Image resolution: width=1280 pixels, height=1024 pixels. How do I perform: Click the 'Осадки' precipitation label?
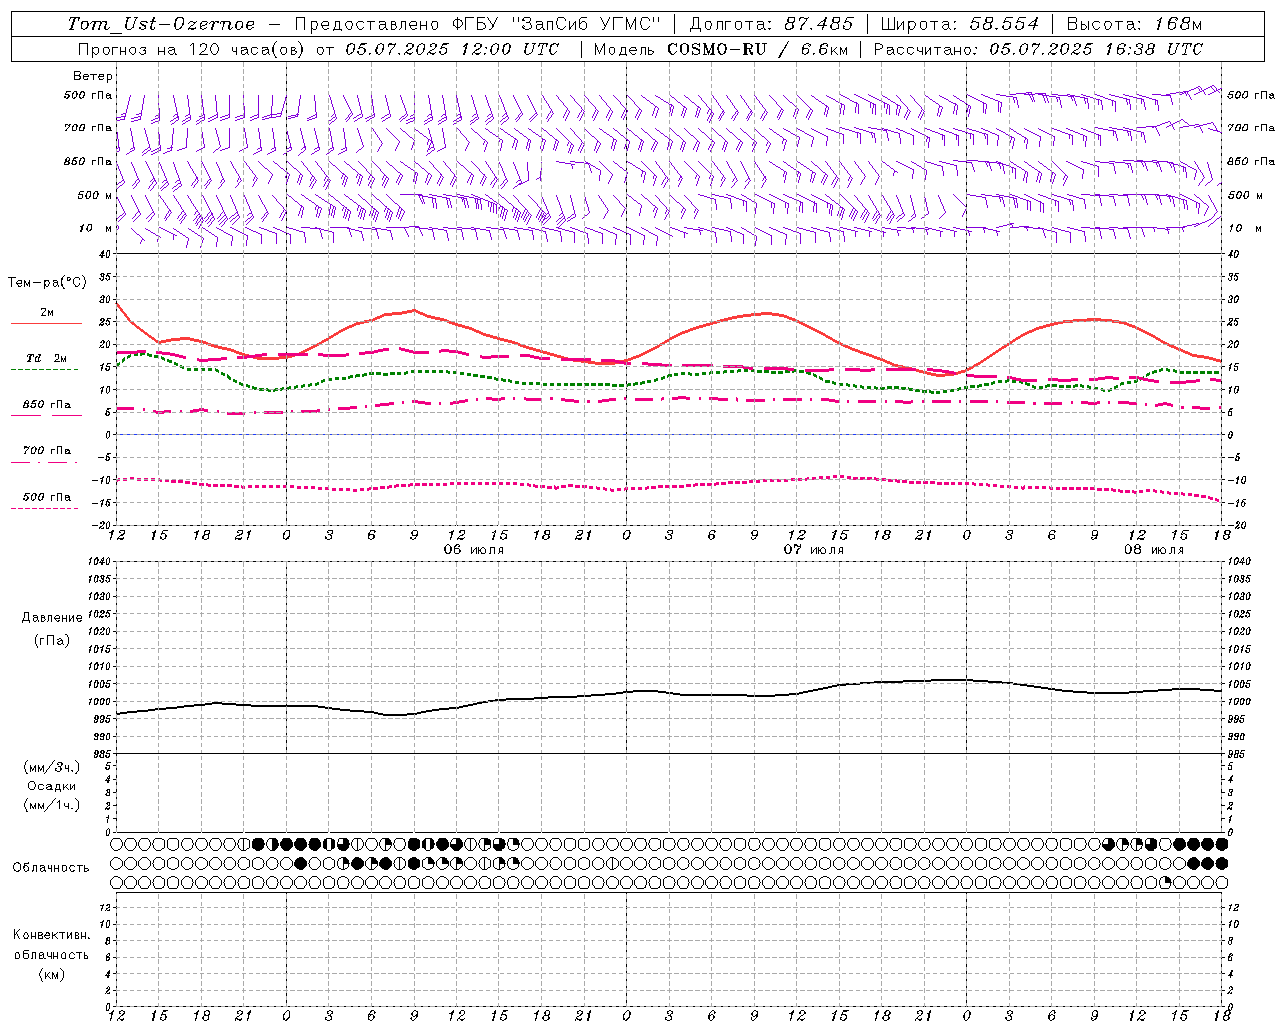click(x=52, y=786)
